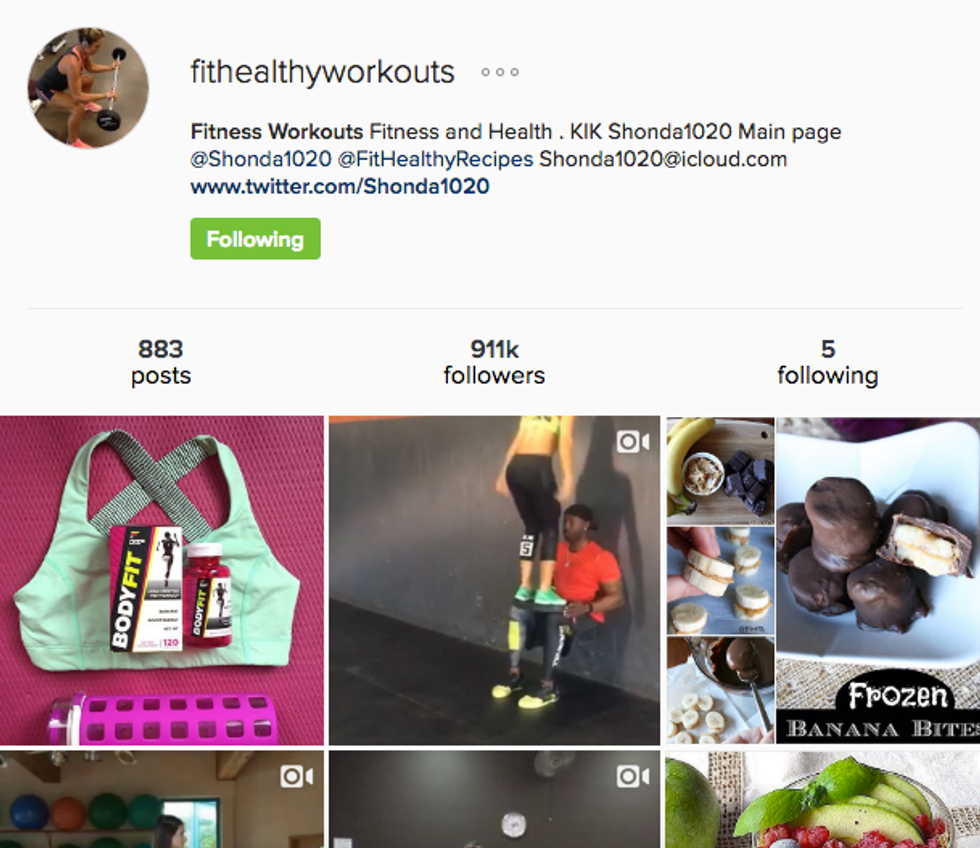
Task: Toggle the green Following button
Action: [255, 239]
